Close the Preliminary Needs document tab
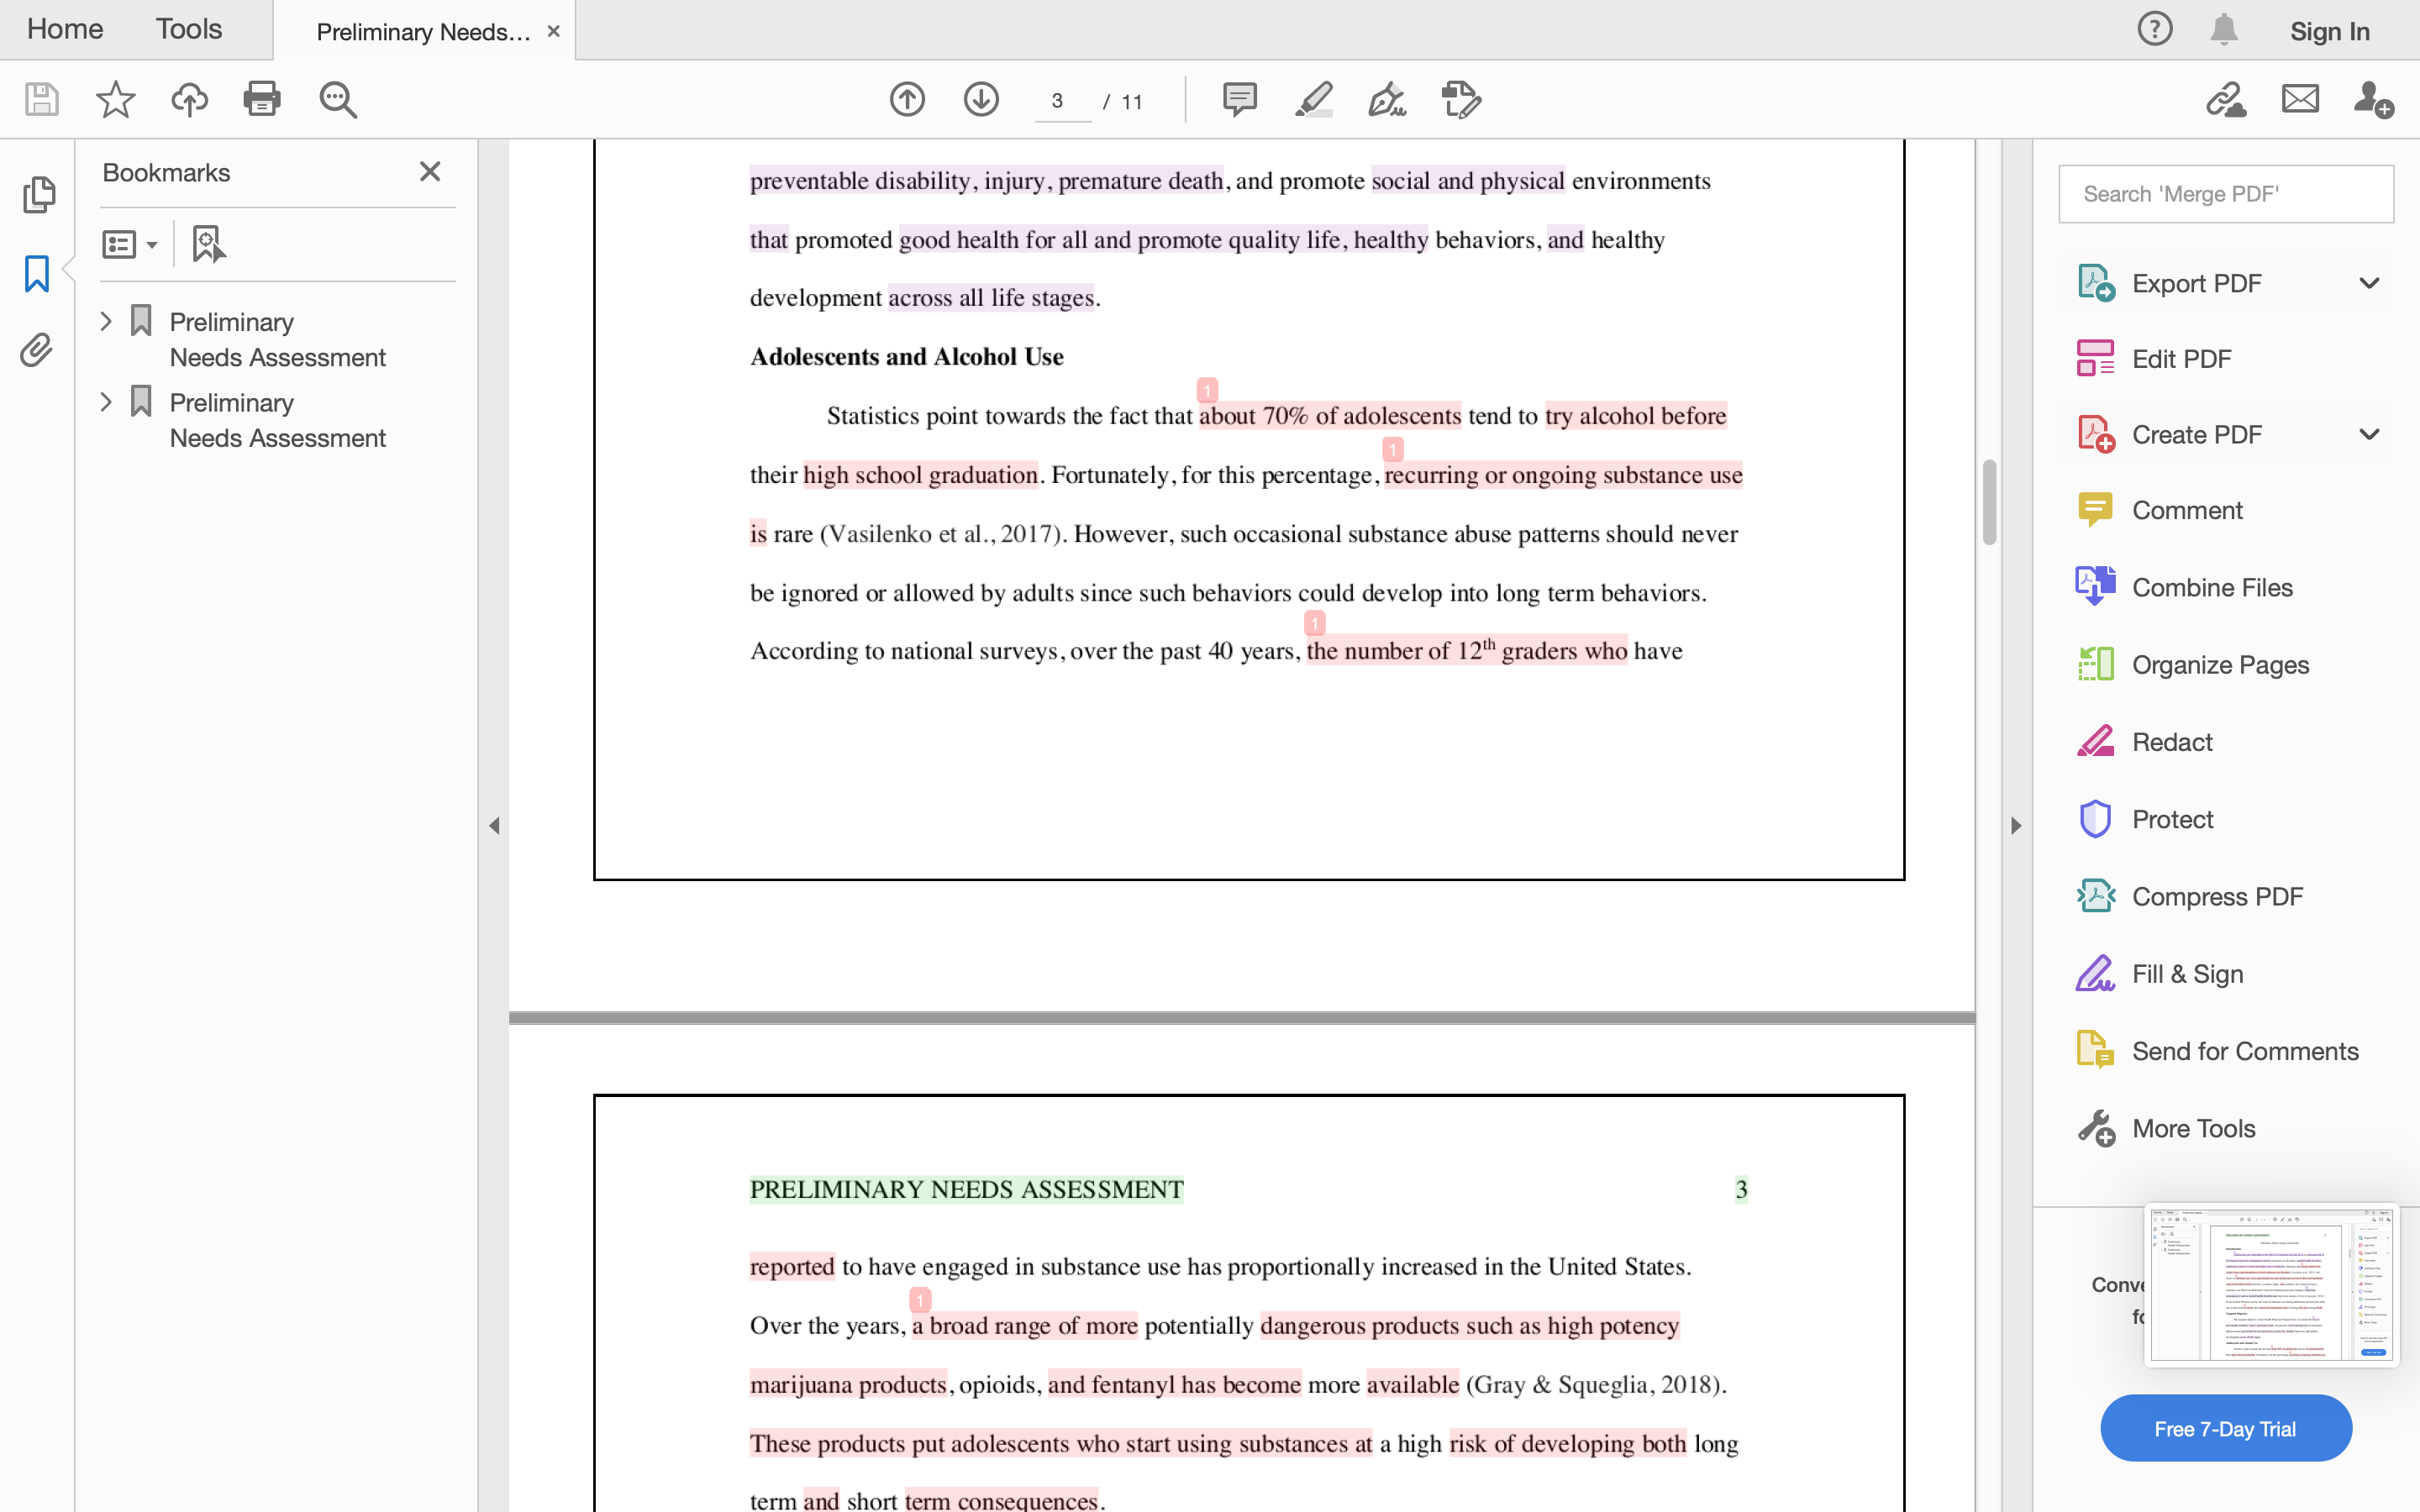Viewport: 2420px width, 1512px height. pyautogui.click(x=553, y=31)
